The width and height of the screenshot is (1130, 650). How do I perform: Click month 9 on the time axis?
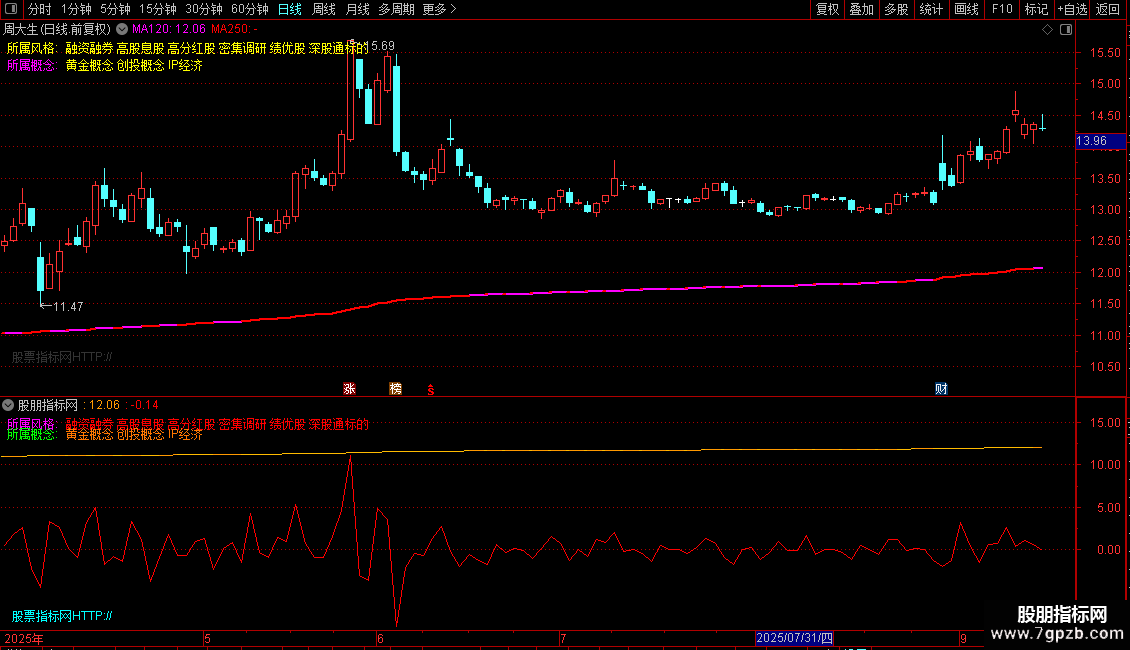point(964,638)
